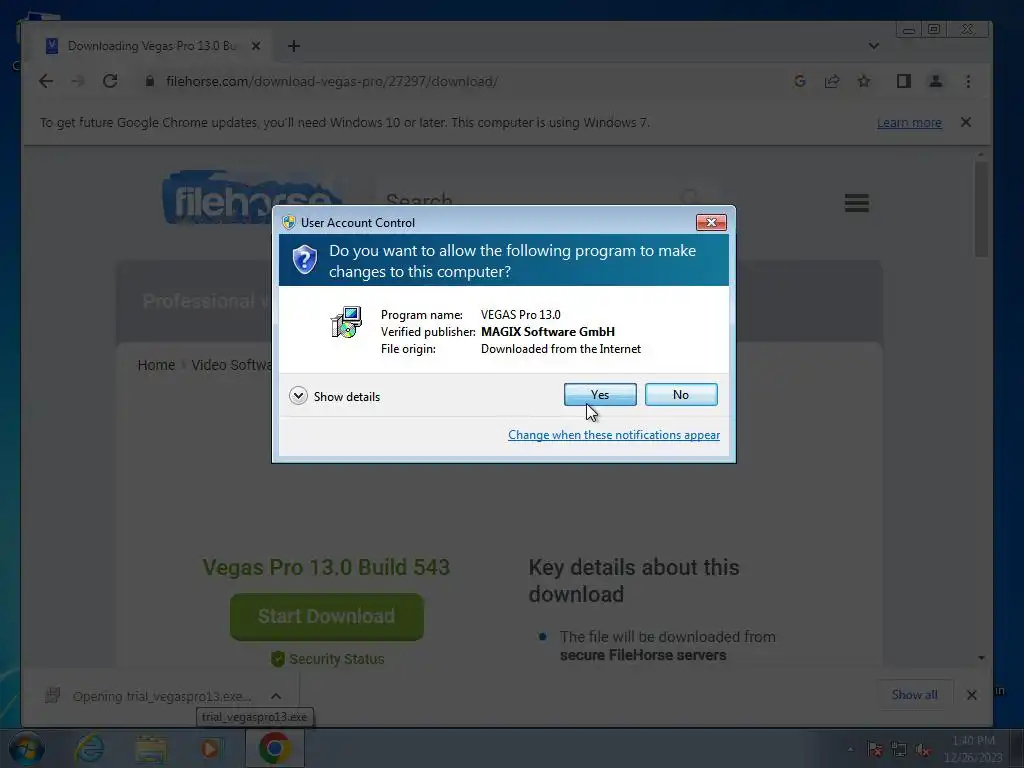
Task: Click the taskbar clock
Action: pos(973,749)
